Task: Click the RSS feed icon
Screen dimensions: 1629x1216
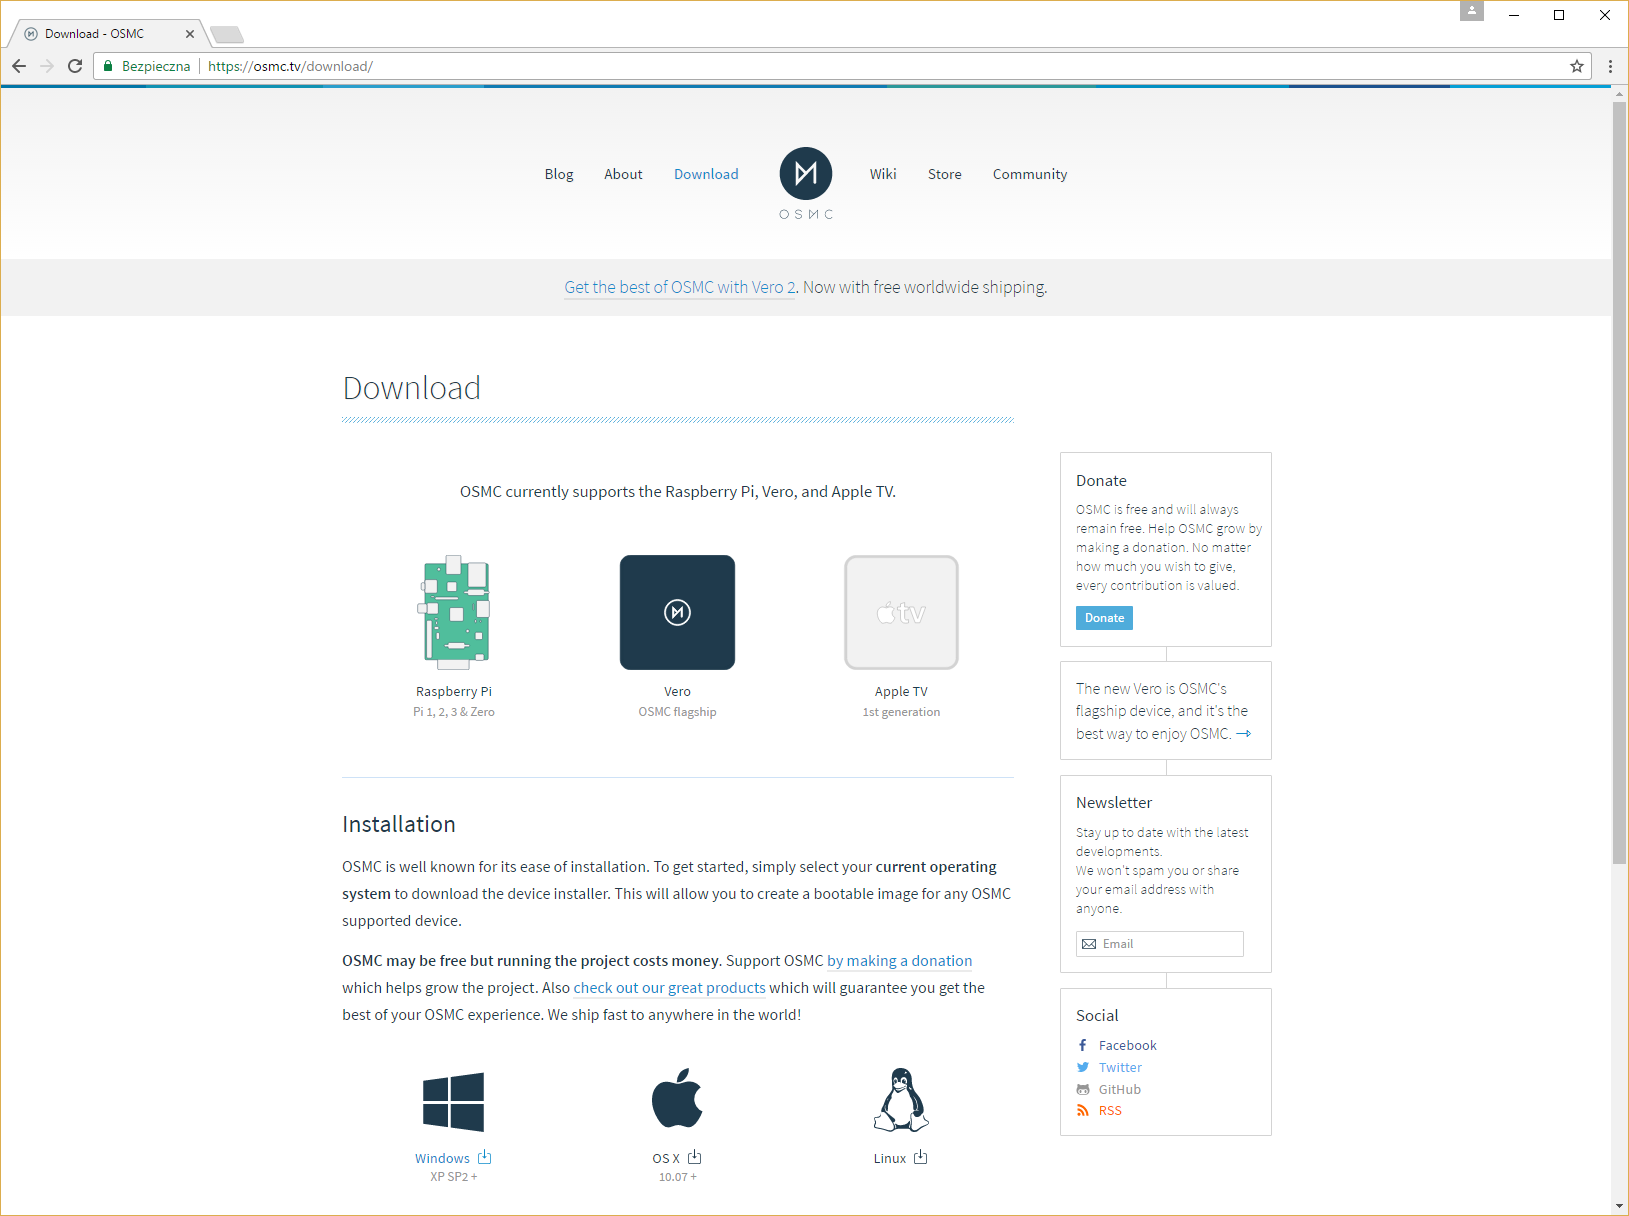Action: coord(1083,1110)
